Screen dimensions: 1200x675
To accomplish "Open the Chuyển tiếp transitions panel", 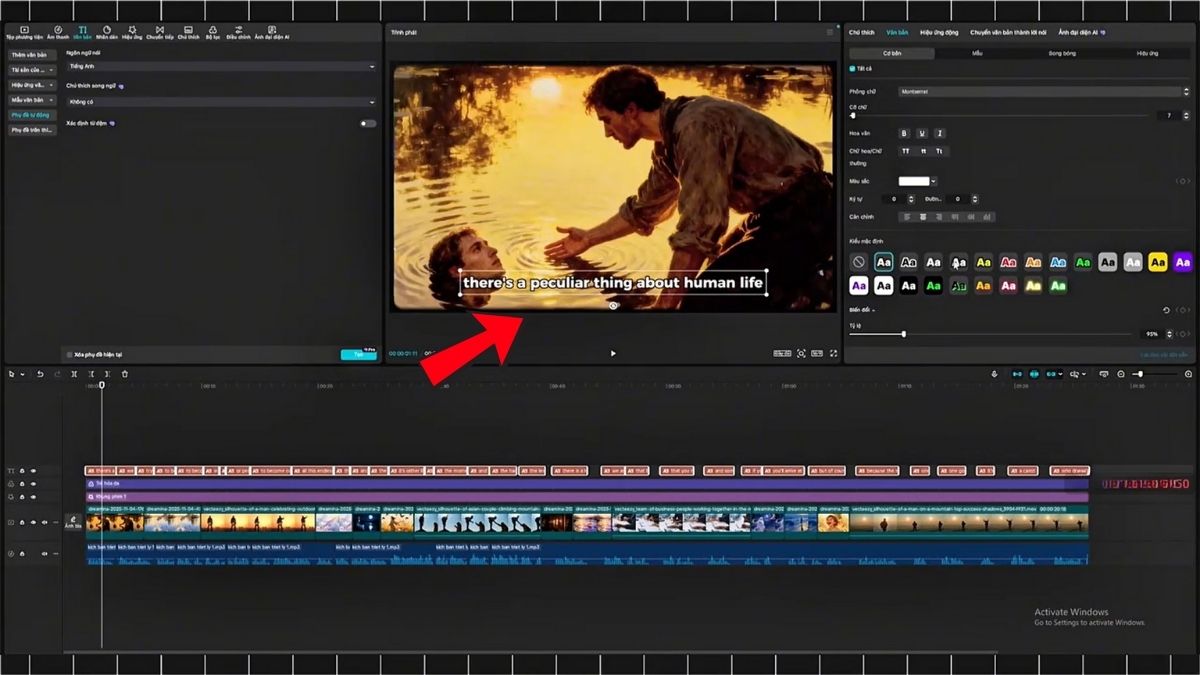I will click(x=160, y=31).
